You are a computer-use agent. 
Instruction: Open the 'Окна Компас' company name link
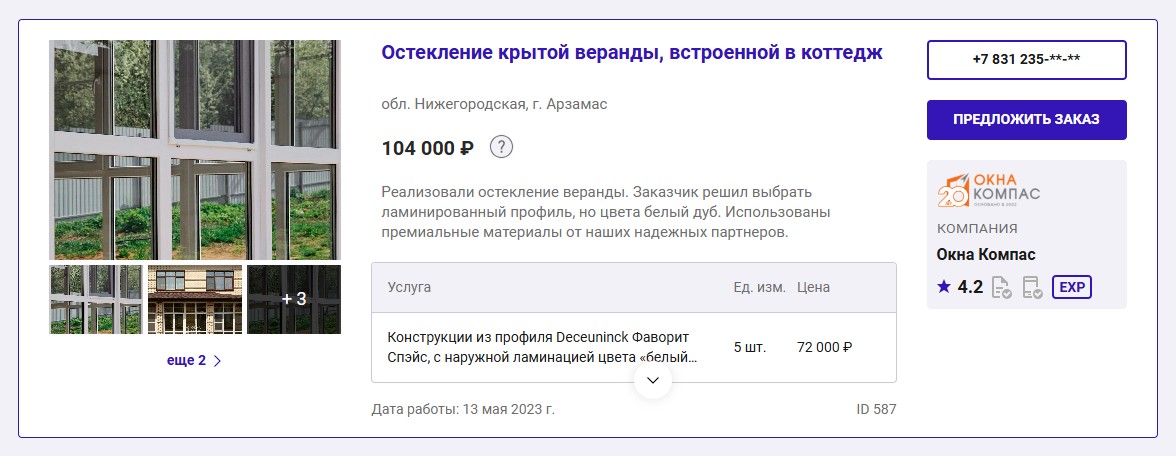point(985,254)
